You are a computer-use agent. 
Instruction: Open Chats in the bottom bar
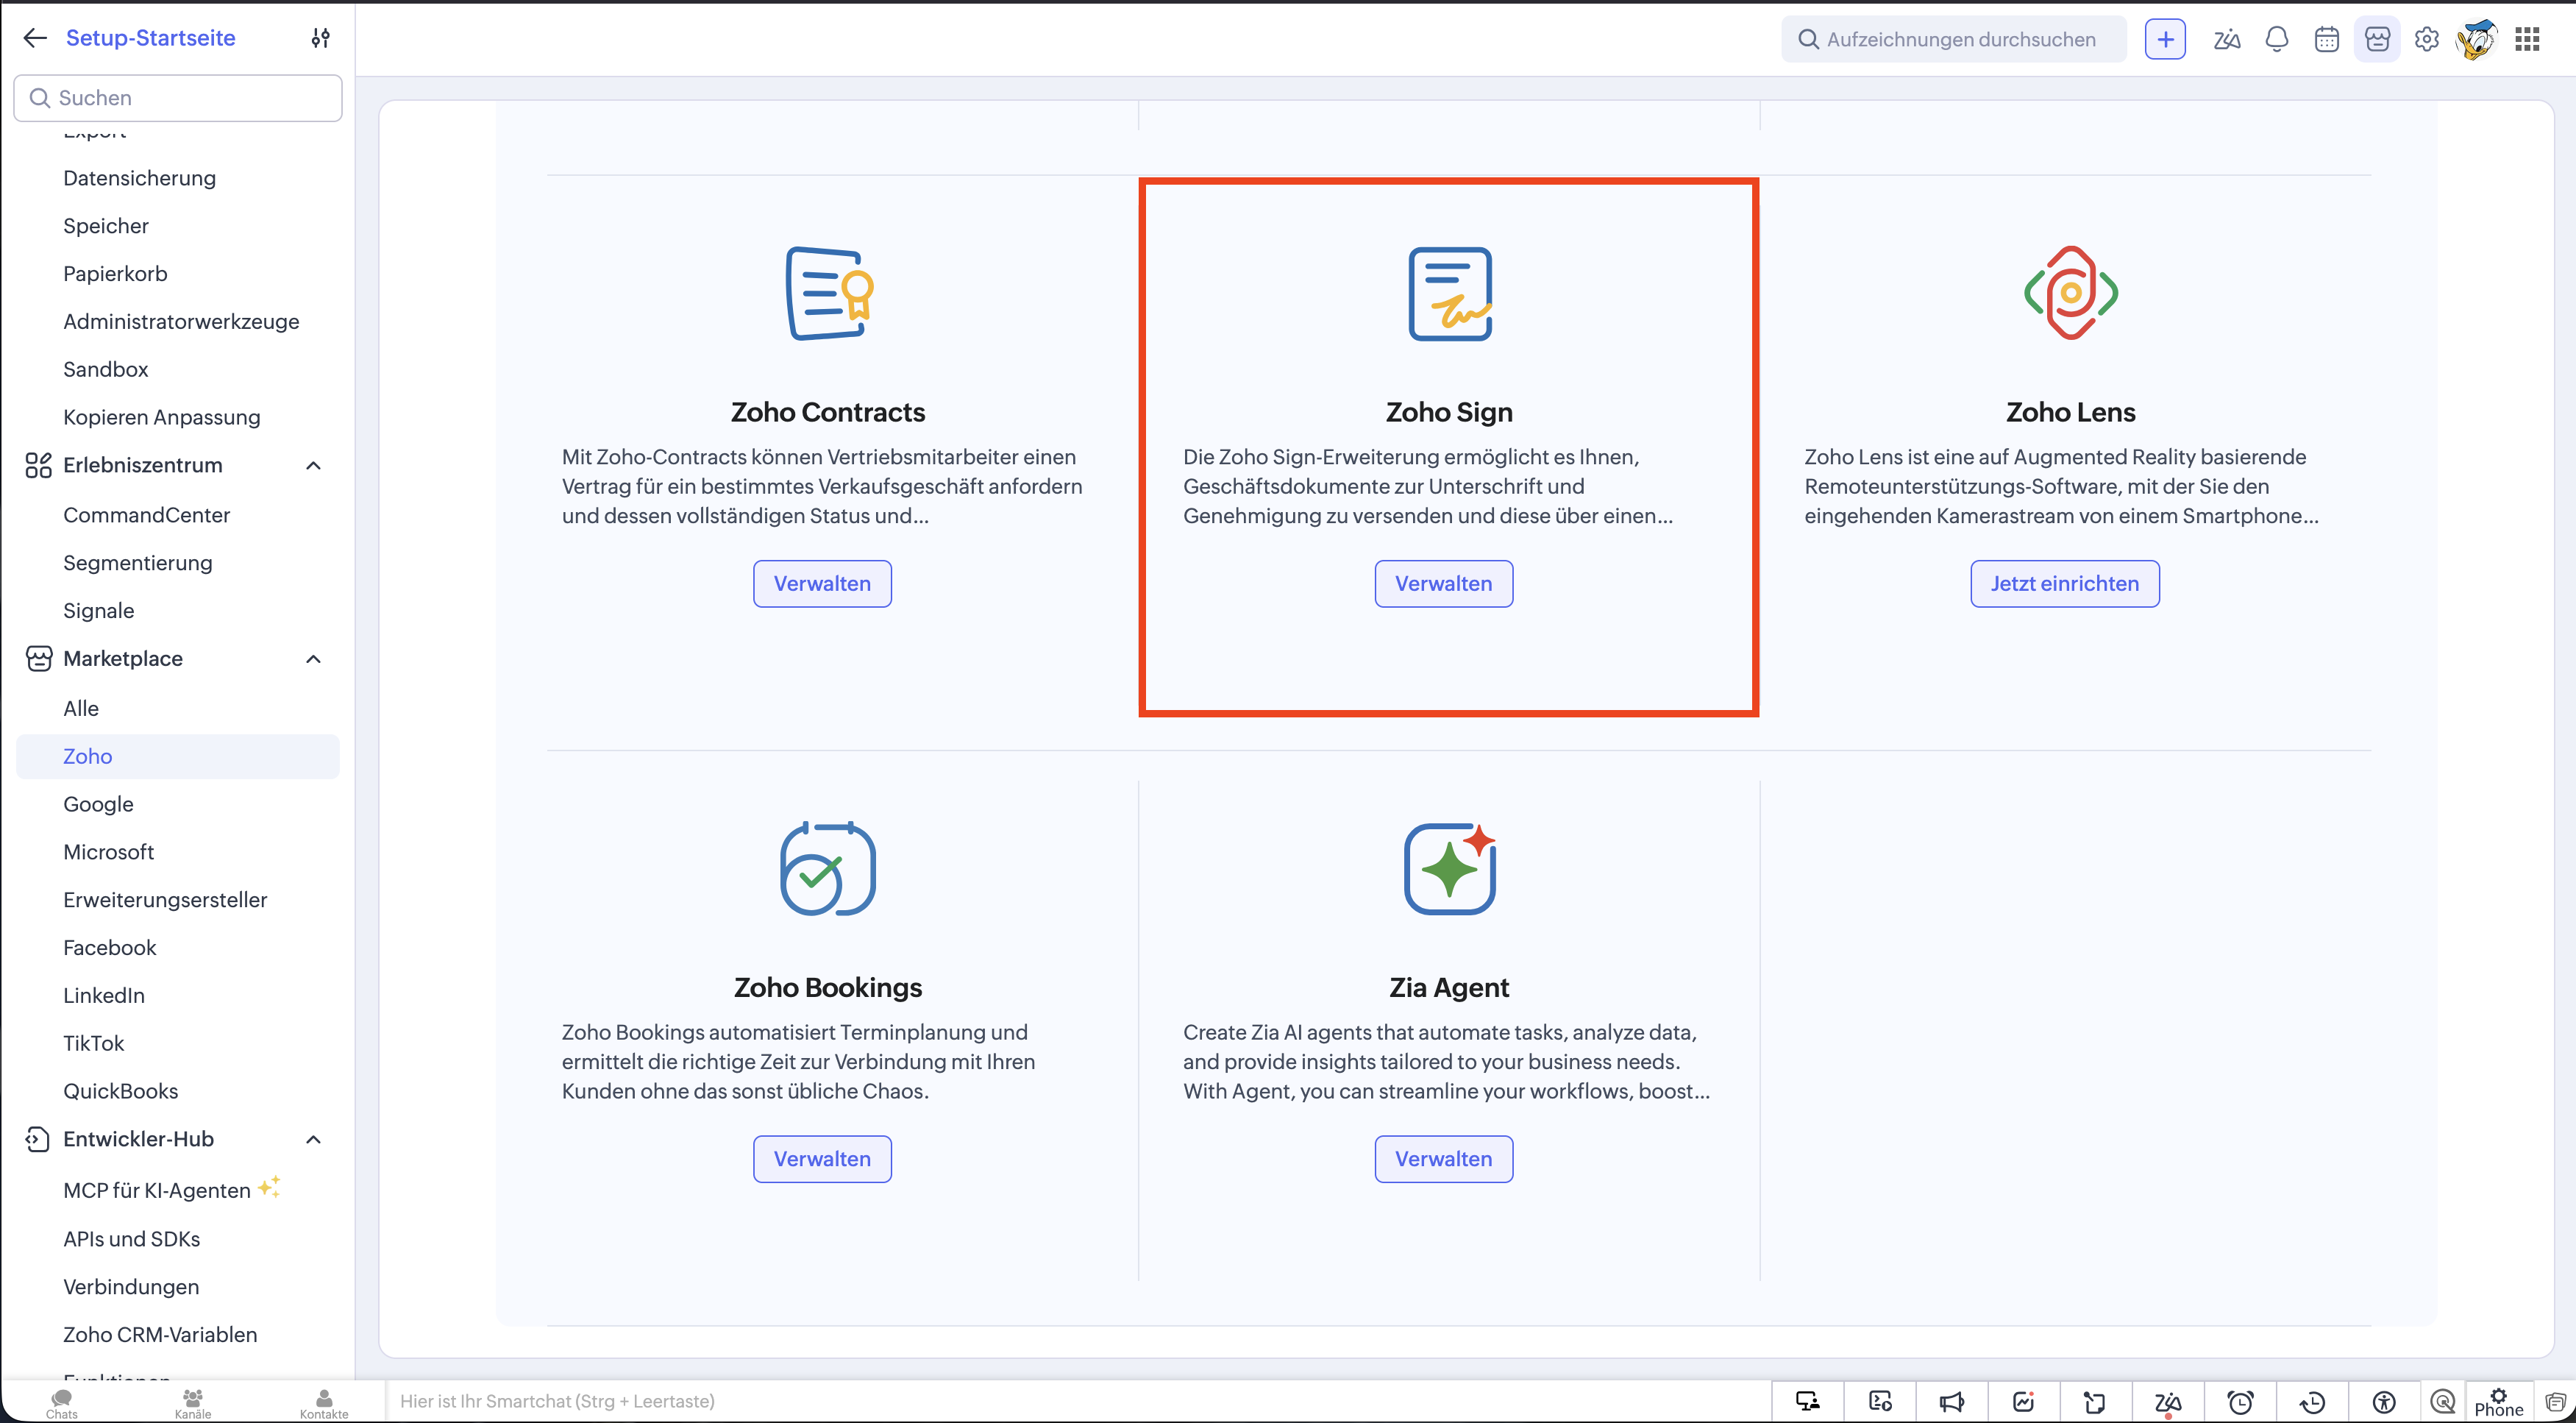(62, 1402)
